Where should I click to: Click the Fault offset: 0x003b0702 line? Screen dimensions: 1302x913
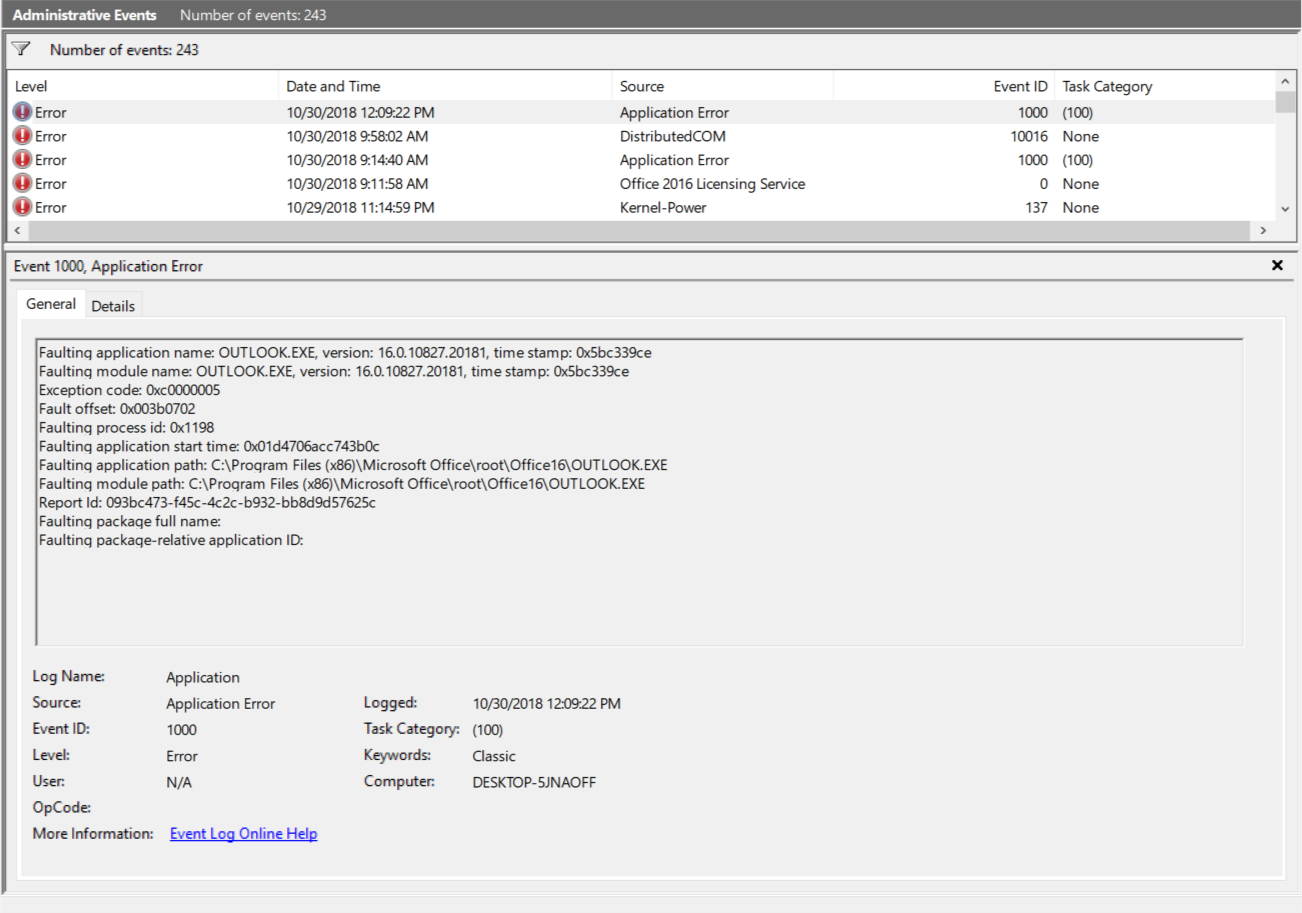[x=117, y=409]
